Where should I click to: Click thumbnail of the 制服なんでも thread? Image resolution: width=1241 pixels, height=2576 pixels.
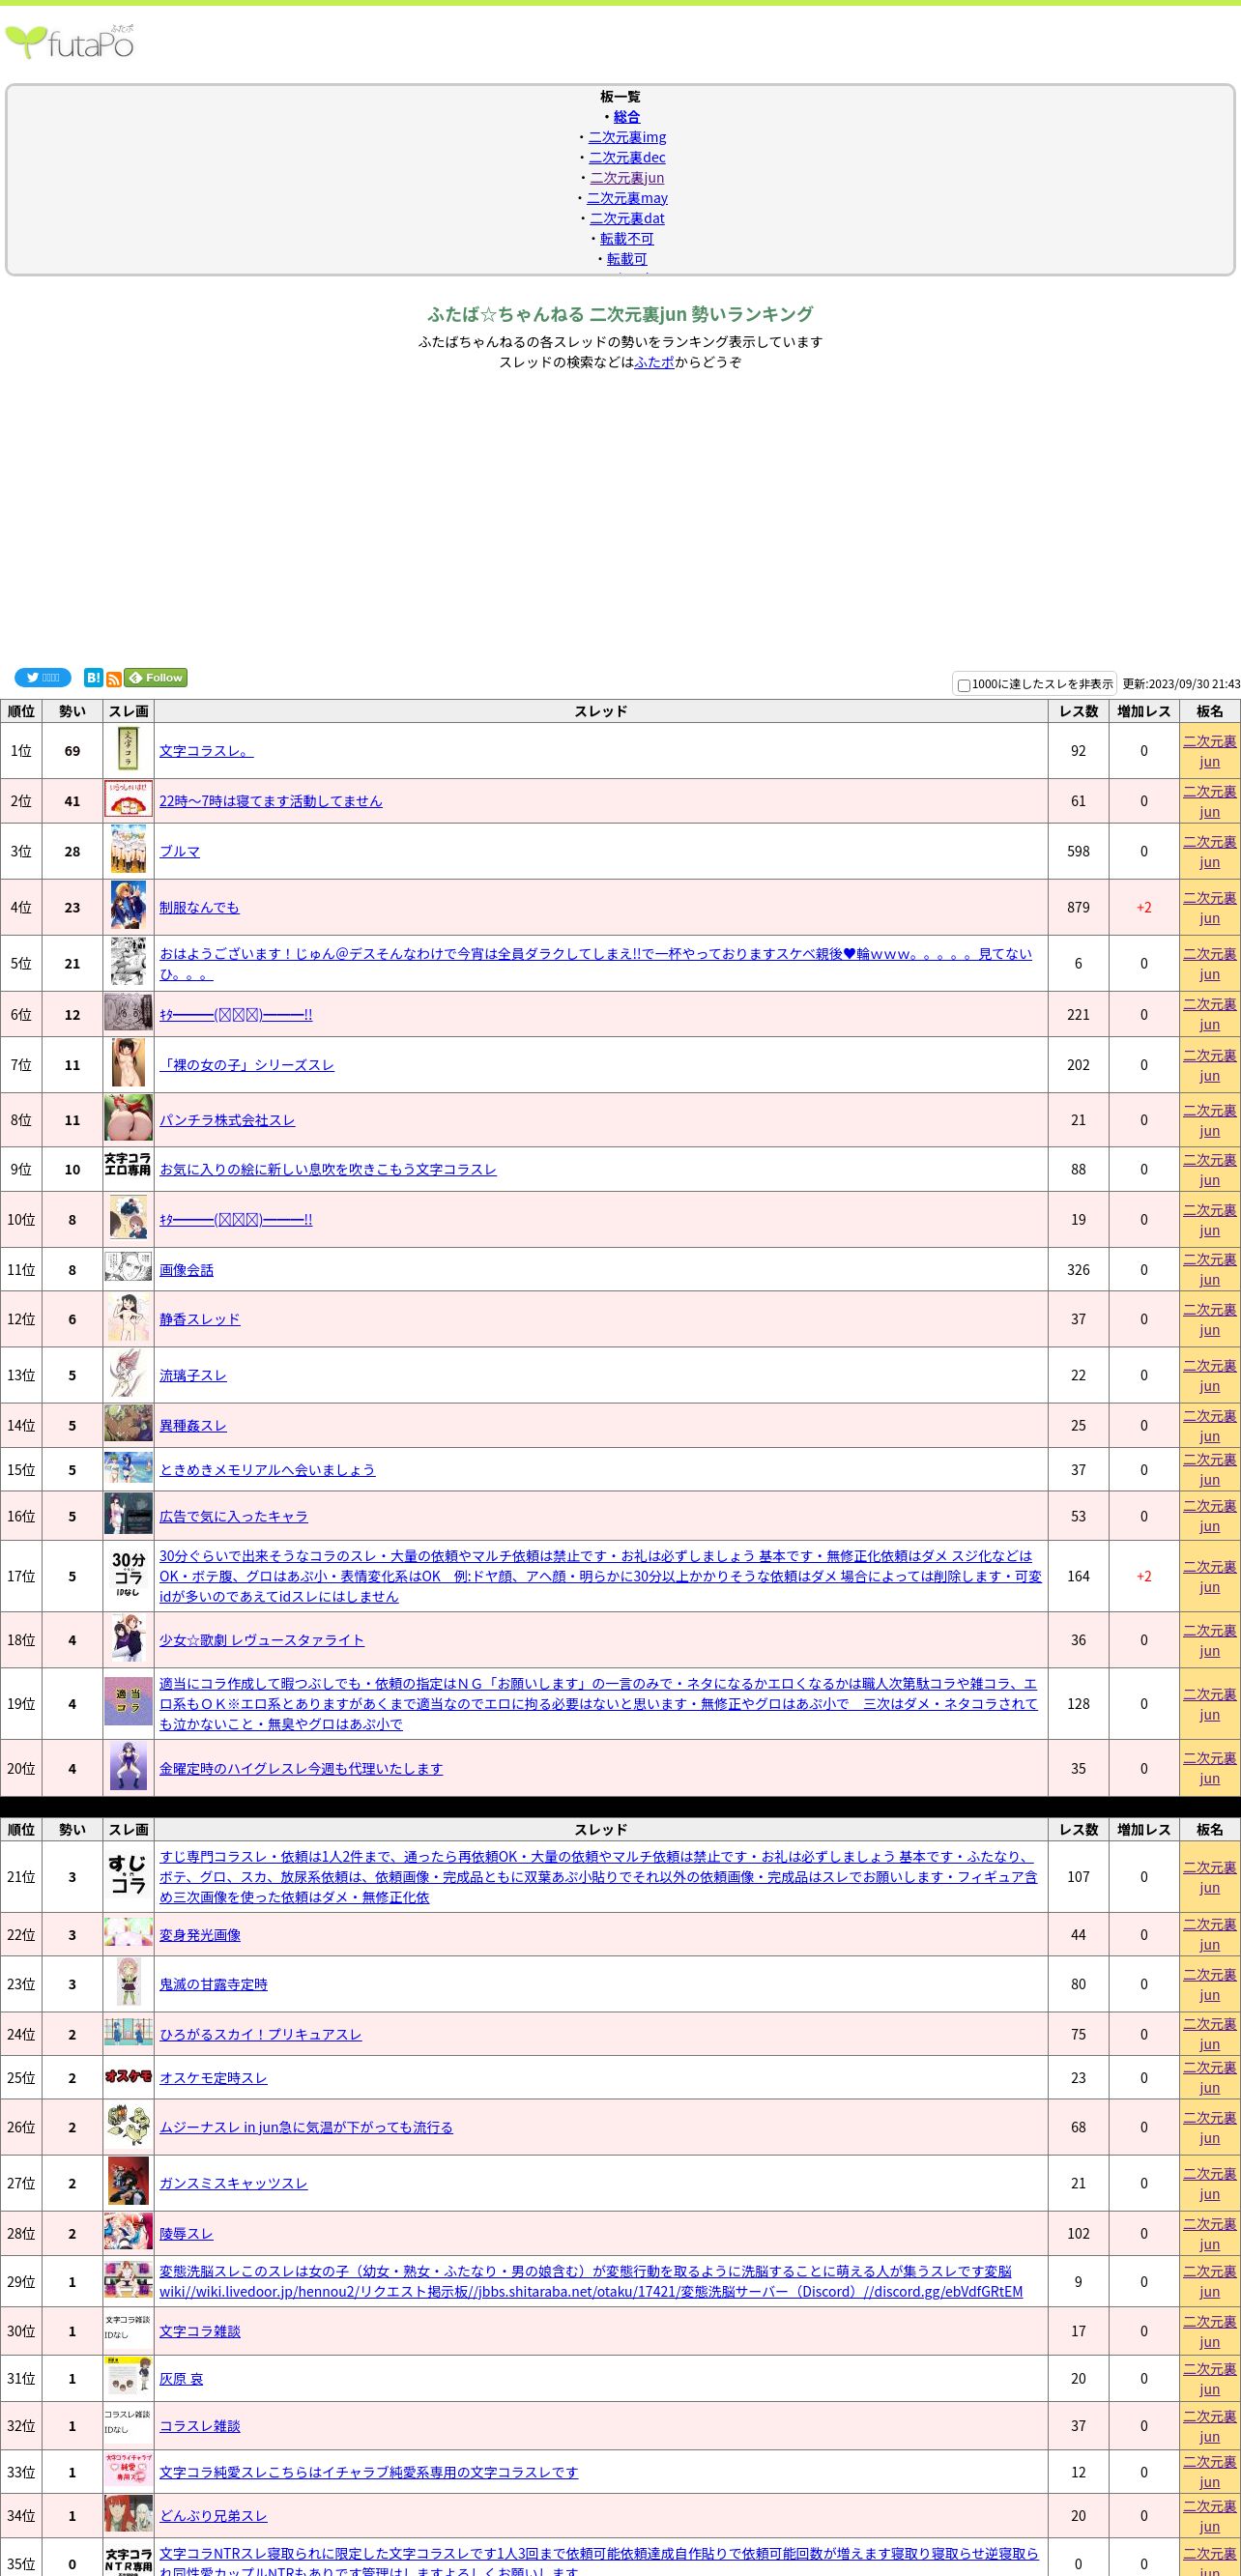coord(128,907)
